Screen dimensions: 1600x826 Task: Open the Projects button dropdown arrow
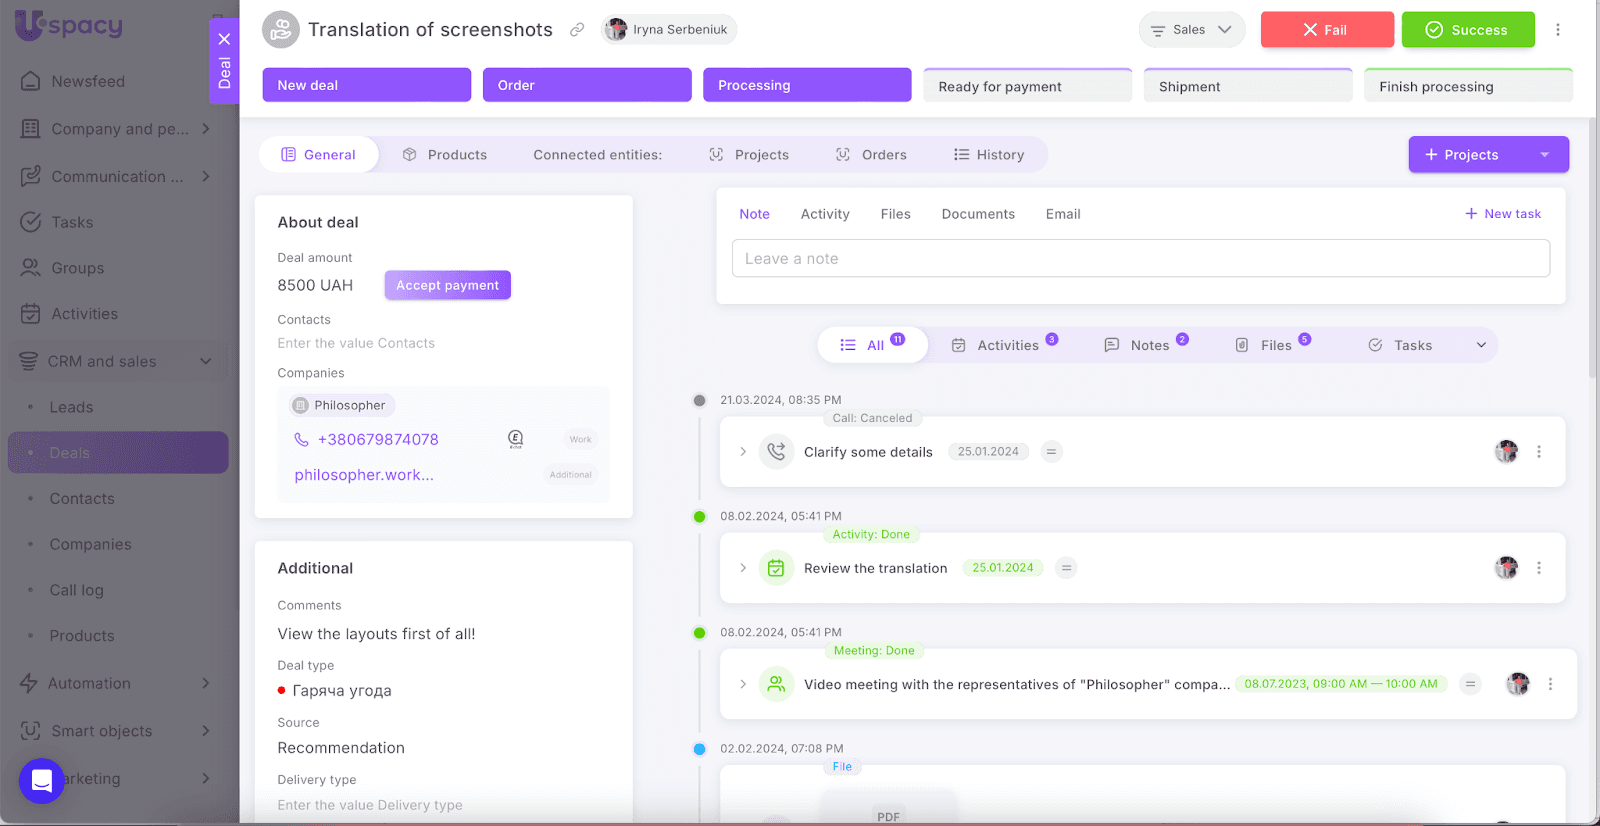click(1544, 155)
